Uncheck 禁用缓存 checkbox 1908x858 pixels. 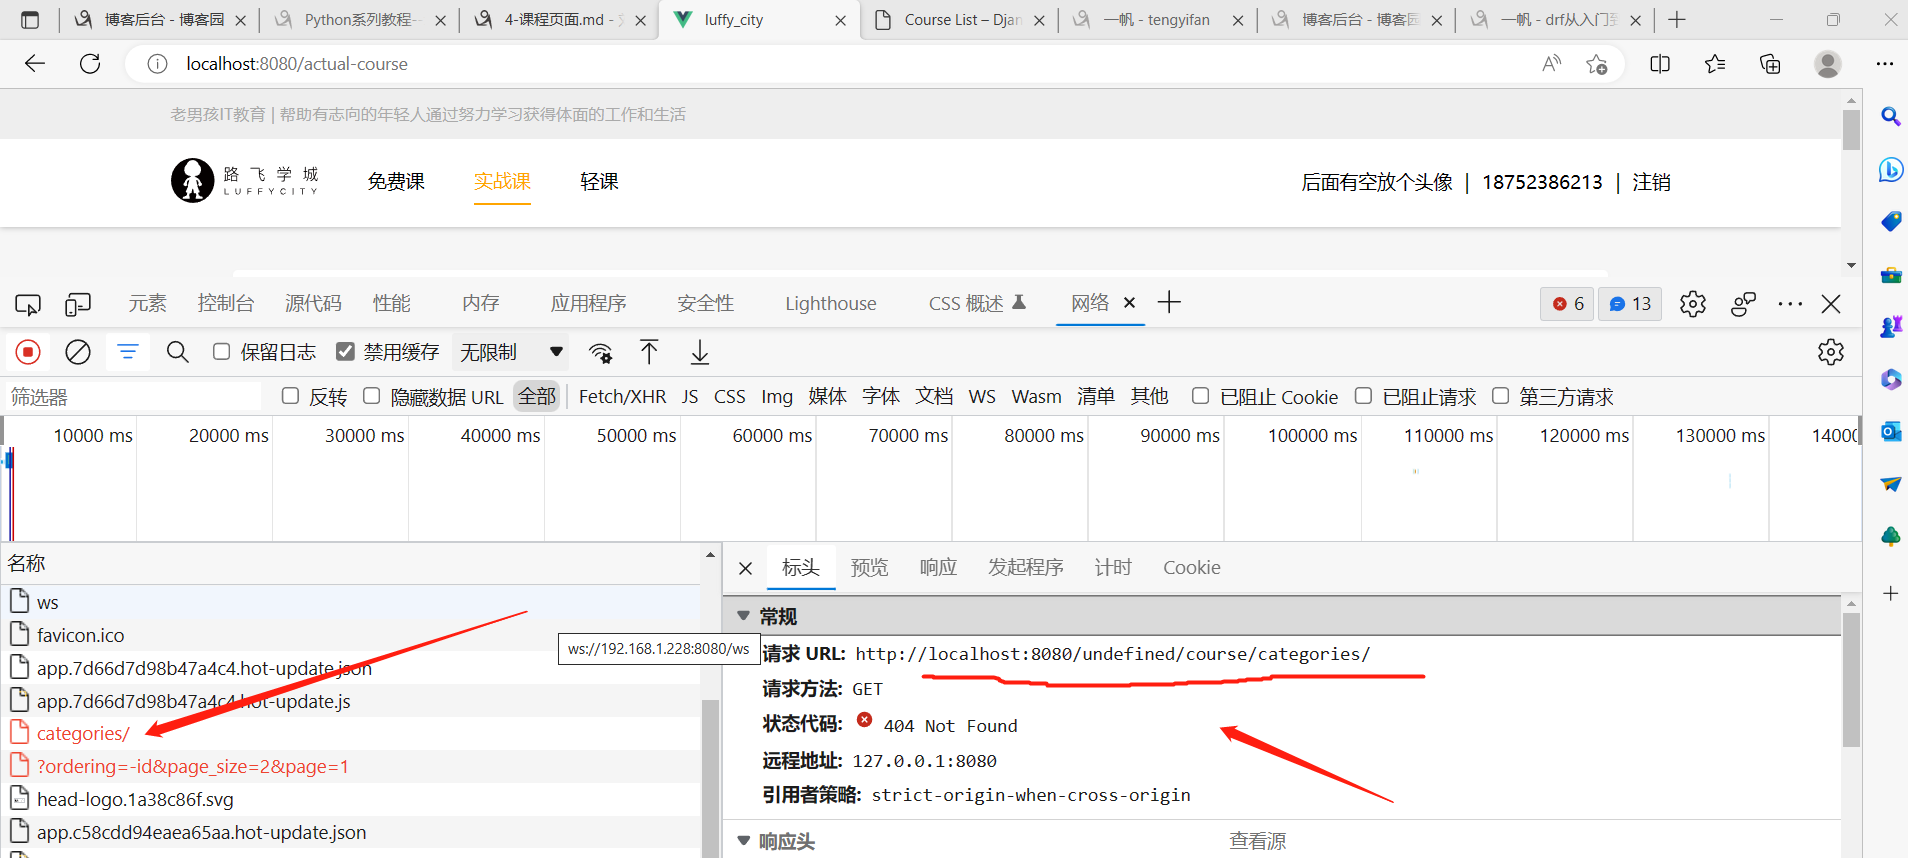345,351
